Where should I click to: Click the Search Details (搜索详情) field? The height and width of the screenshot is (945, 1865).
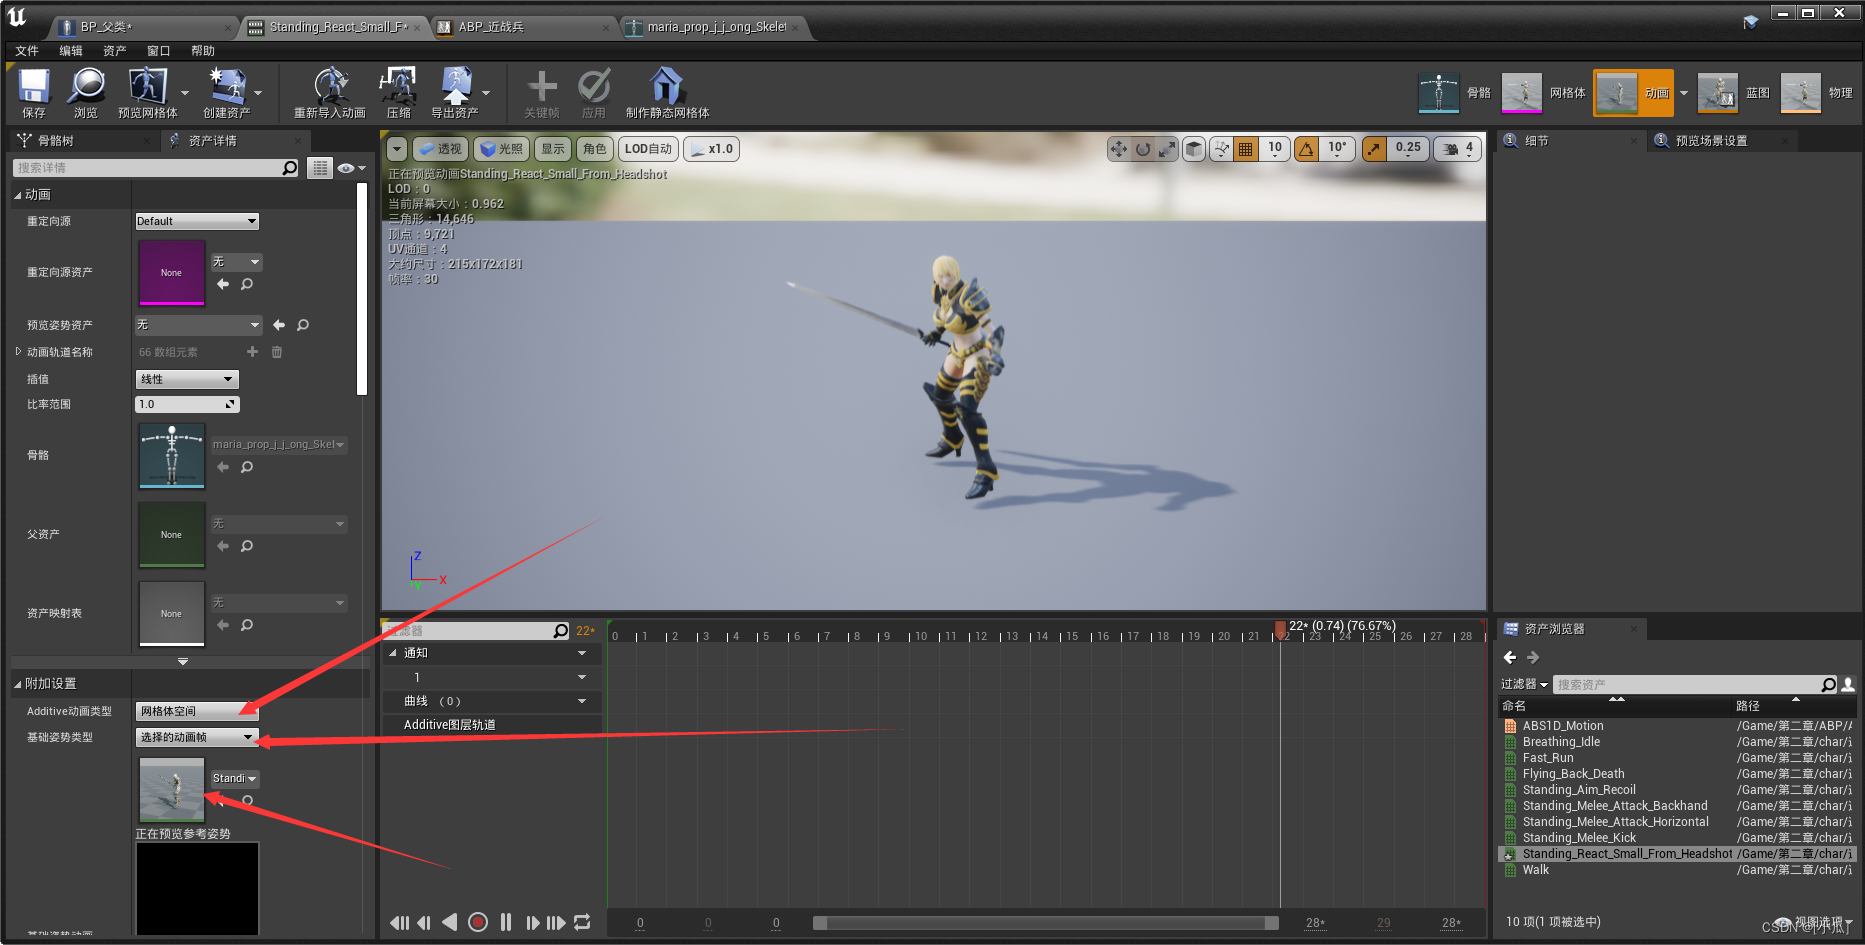point(156,168)
